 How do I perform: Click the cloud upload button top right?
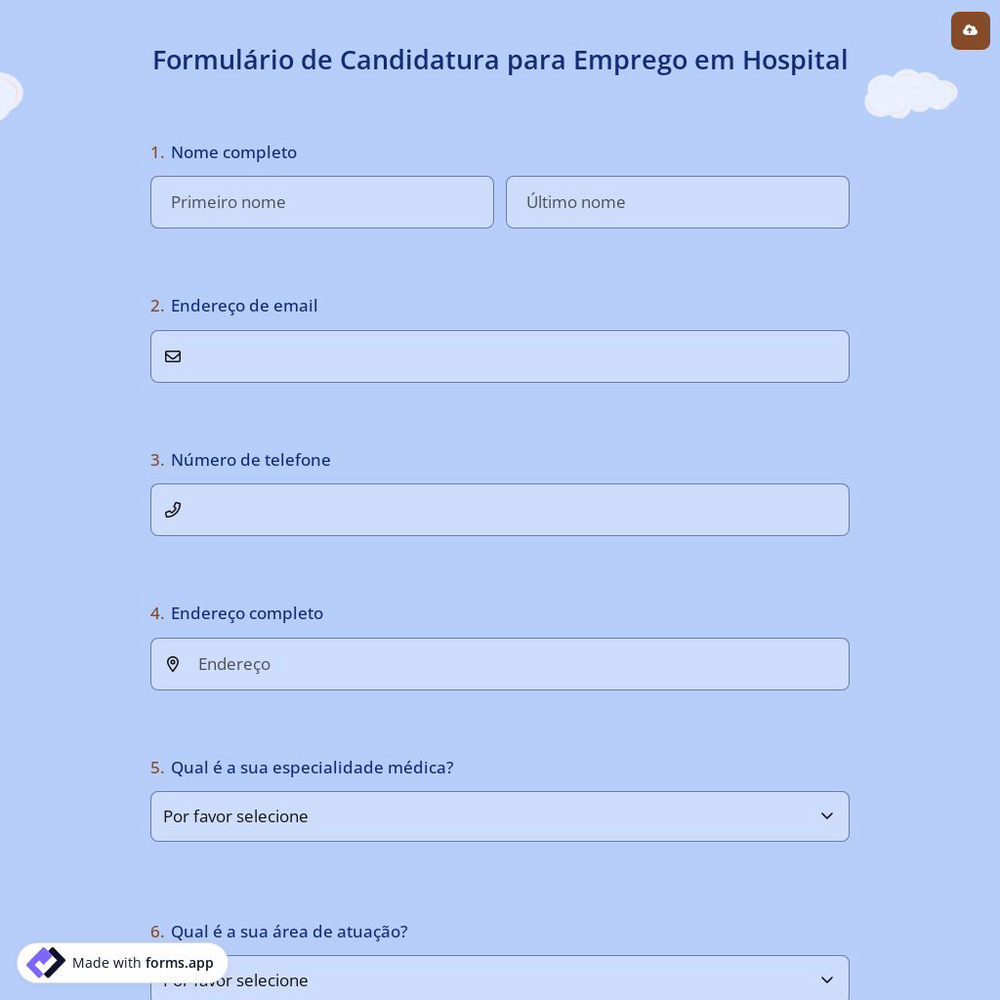click(970, 30)
